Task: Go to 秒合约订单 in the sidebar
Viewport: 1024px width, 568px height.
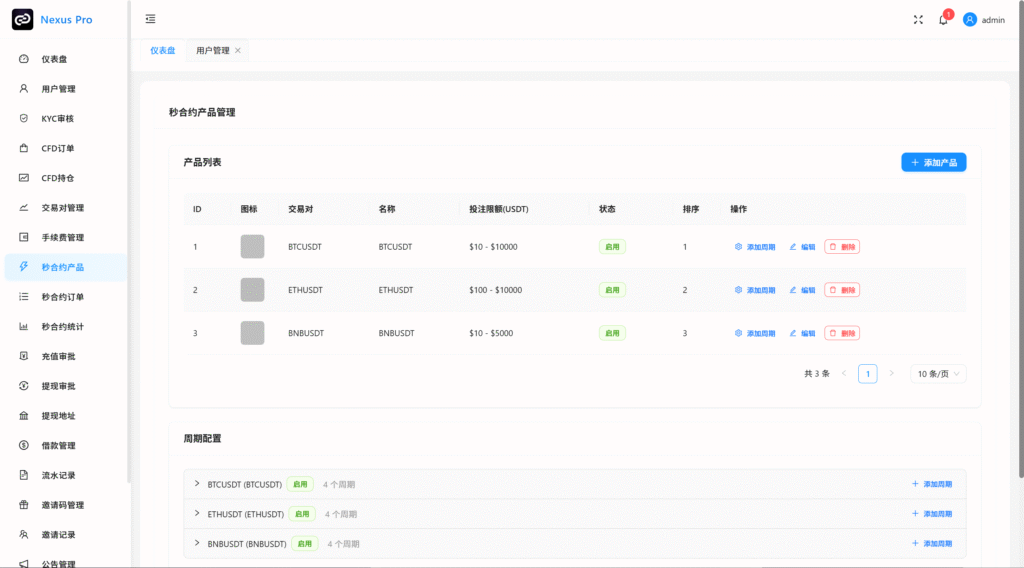Action: point(63,297)
